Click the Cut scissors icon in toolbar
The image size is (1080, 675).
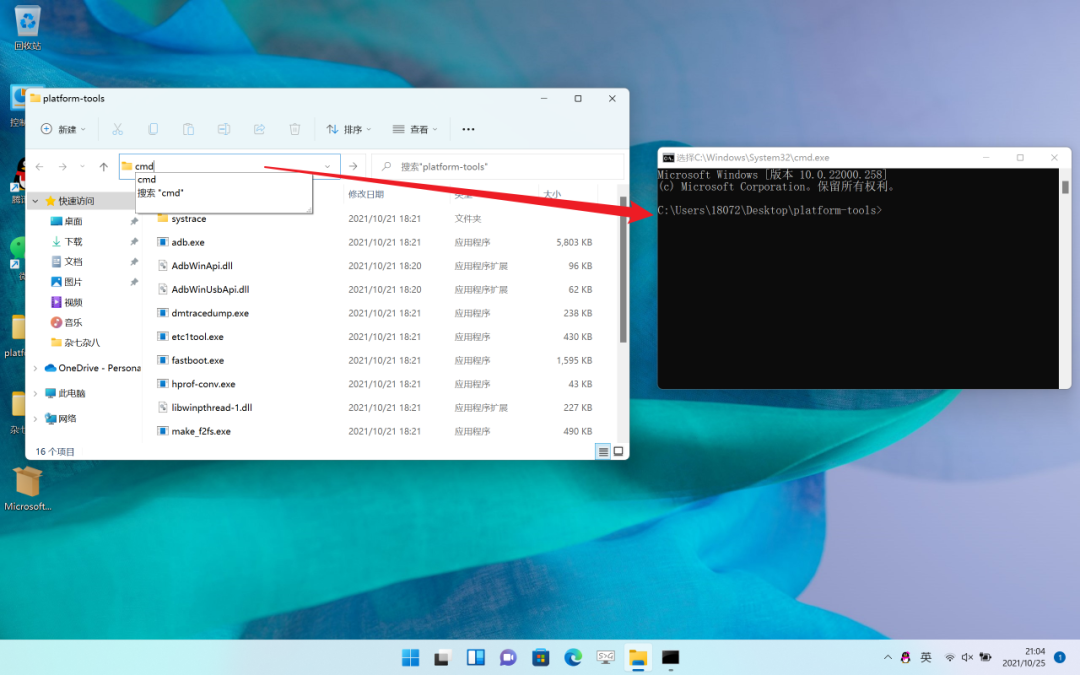pos(117,129)
